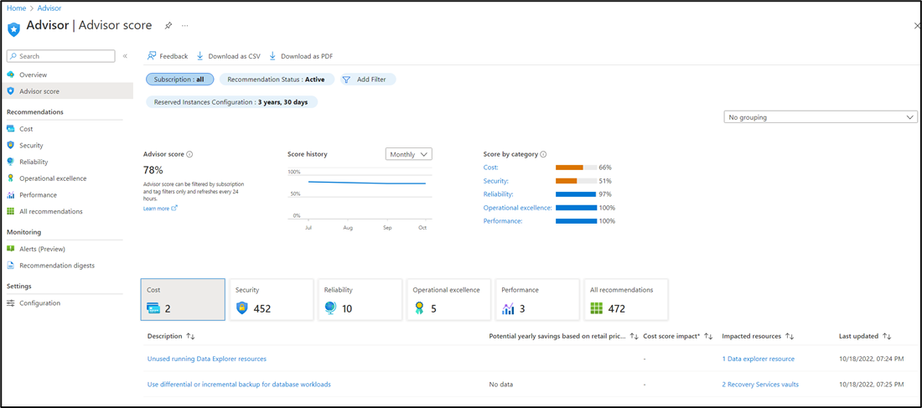Image resolution: width=922 pixels, height=408 pixels.
Task: Click the Recommendation digests document icon
Action: [11, 265]
